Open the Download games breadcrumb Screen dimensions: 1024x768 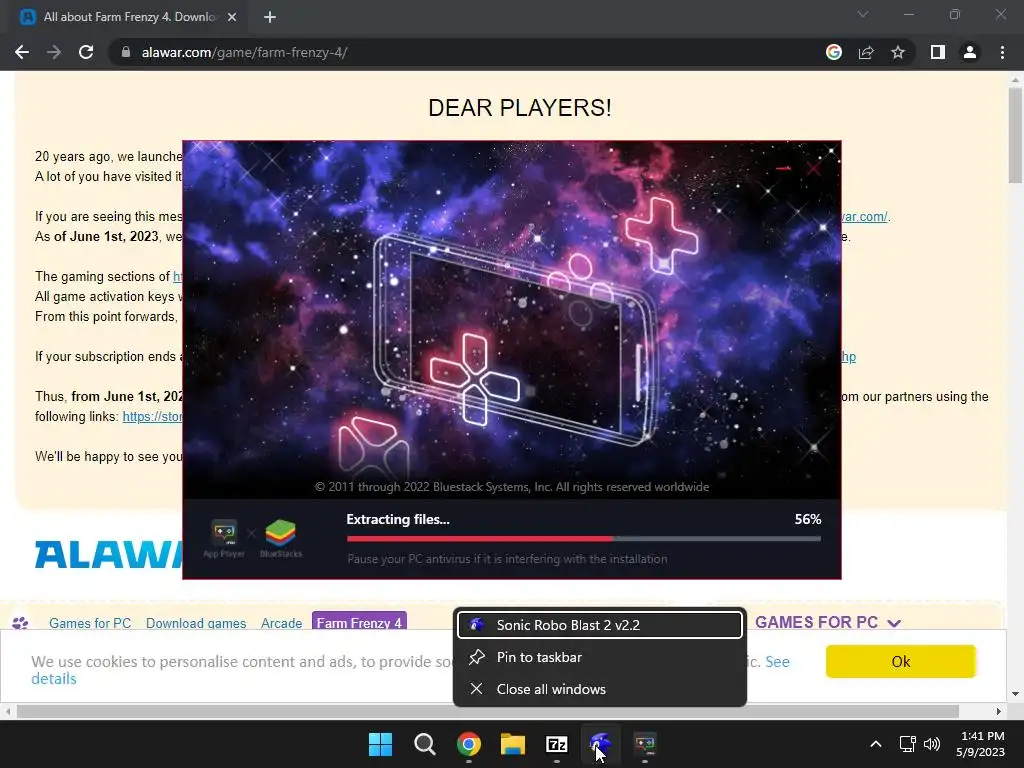(x=196, y=623)
